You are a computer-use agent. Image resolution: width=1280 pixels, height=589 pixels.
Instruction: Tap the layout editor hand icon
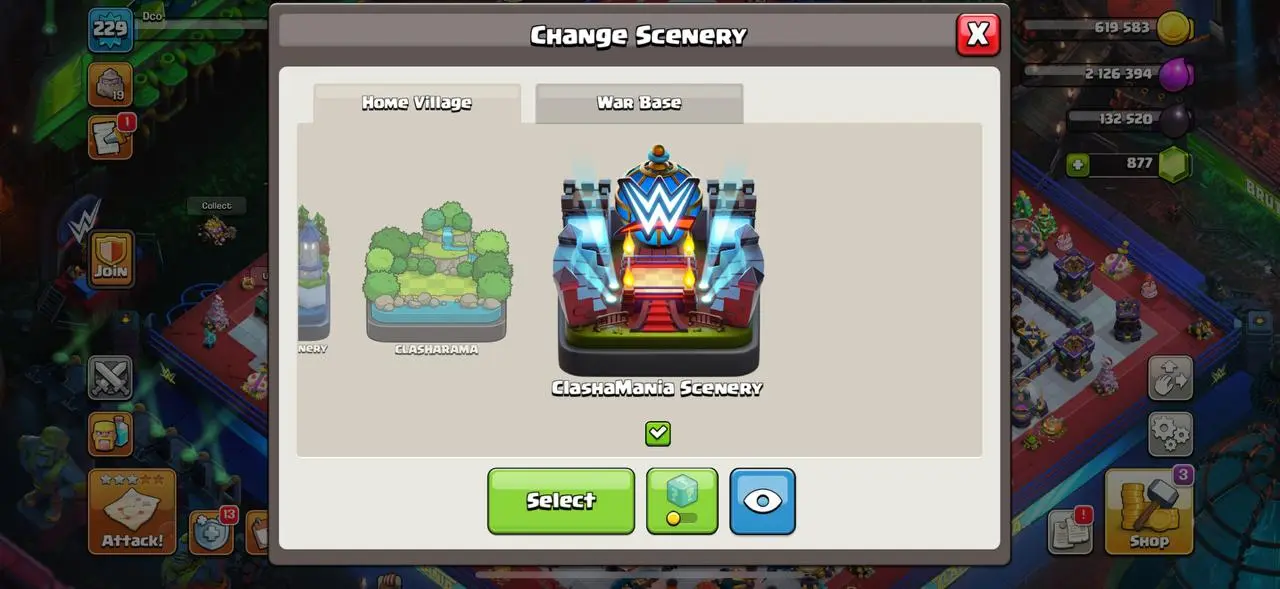(x=1170, y=378)
